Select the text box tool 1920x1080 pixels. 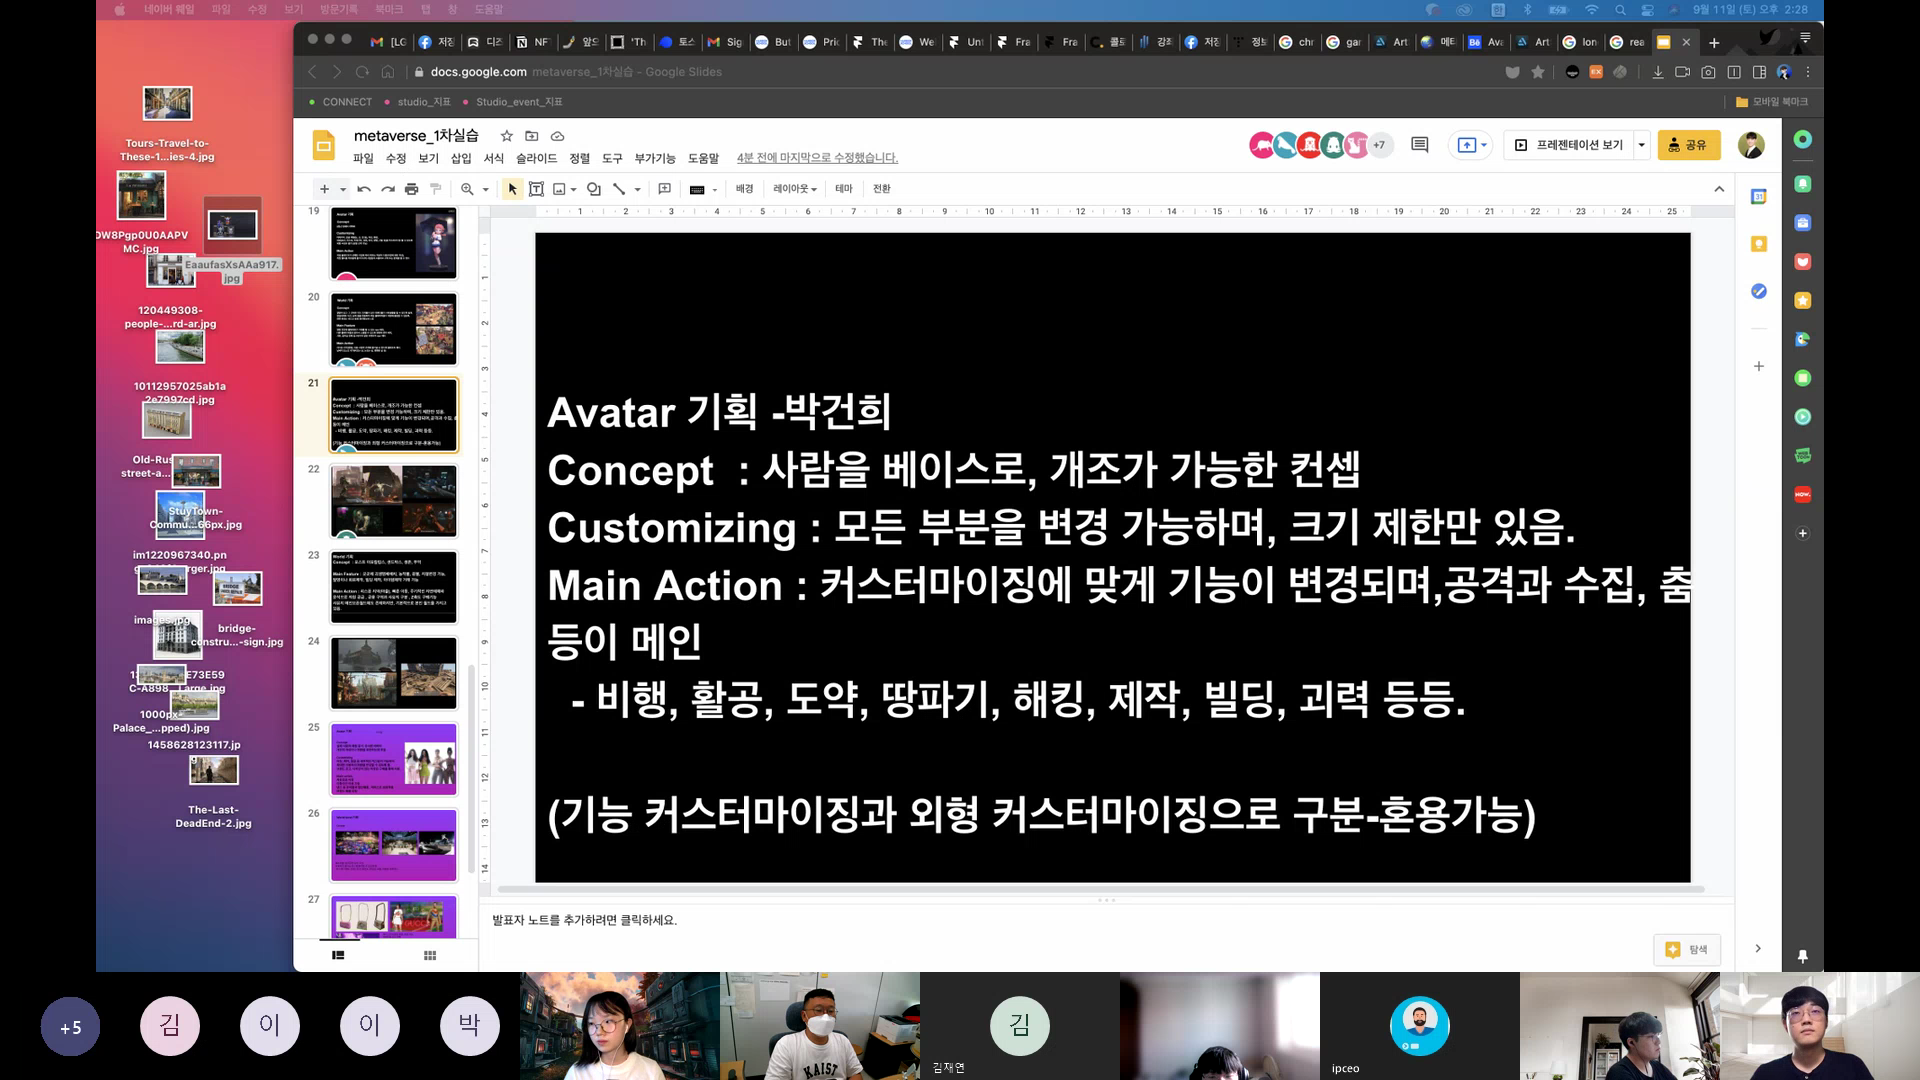pyautogui.click(x=536, y=189)
